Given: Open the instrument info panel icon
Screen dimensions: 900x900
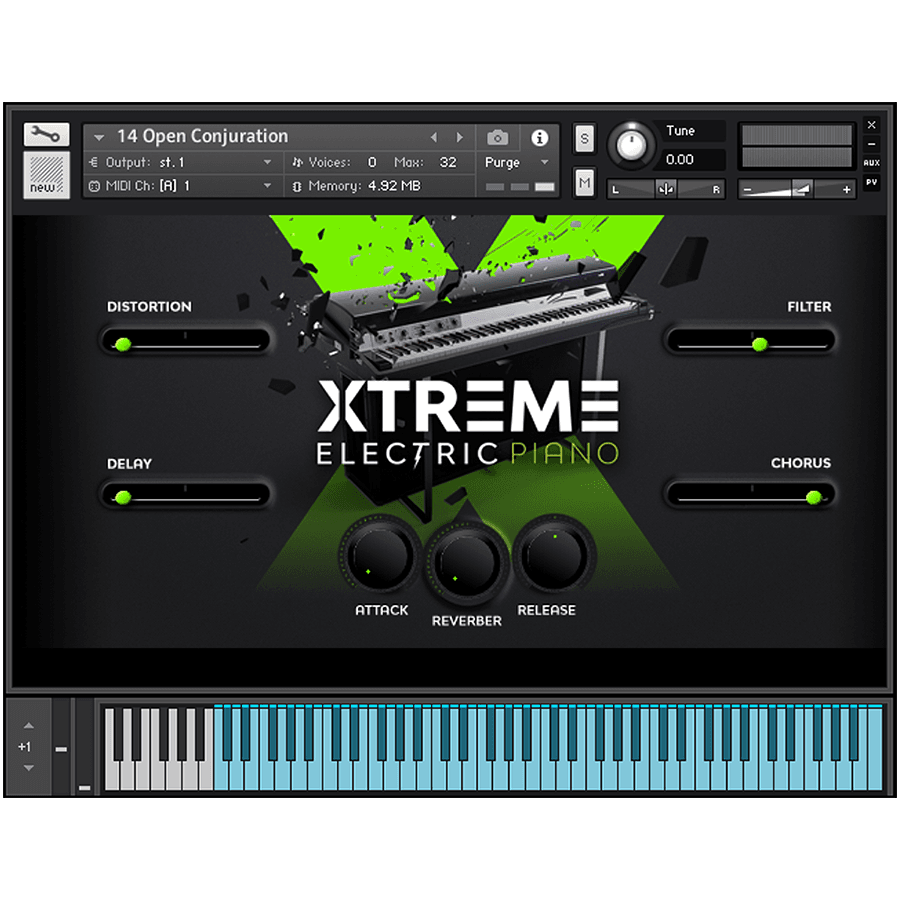Looking at the screenshot, I should [x=541, y=137].
